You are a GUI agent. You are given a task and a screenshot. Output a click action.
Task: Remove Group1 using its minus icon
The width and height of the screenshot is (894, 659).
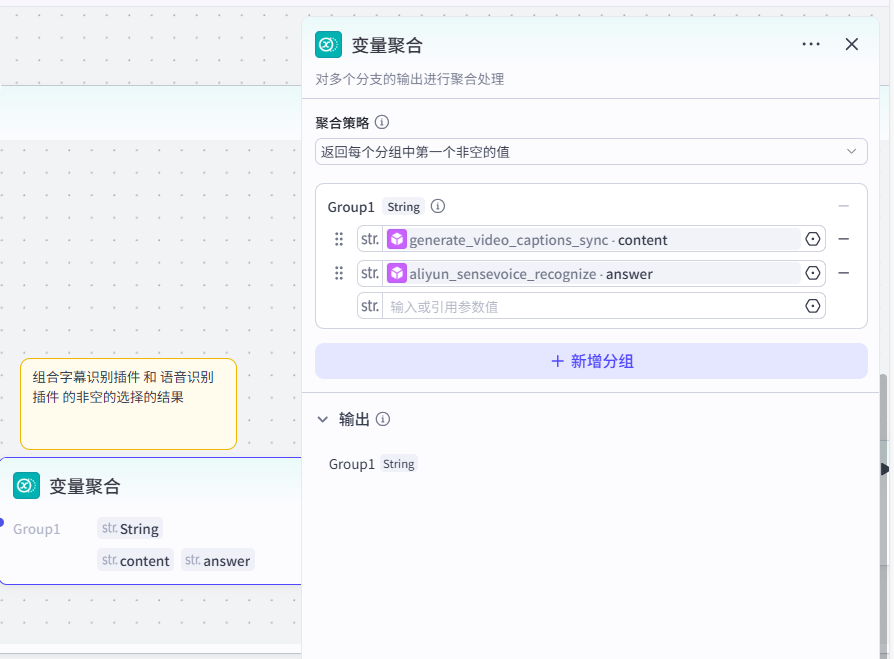pos(843,206)
